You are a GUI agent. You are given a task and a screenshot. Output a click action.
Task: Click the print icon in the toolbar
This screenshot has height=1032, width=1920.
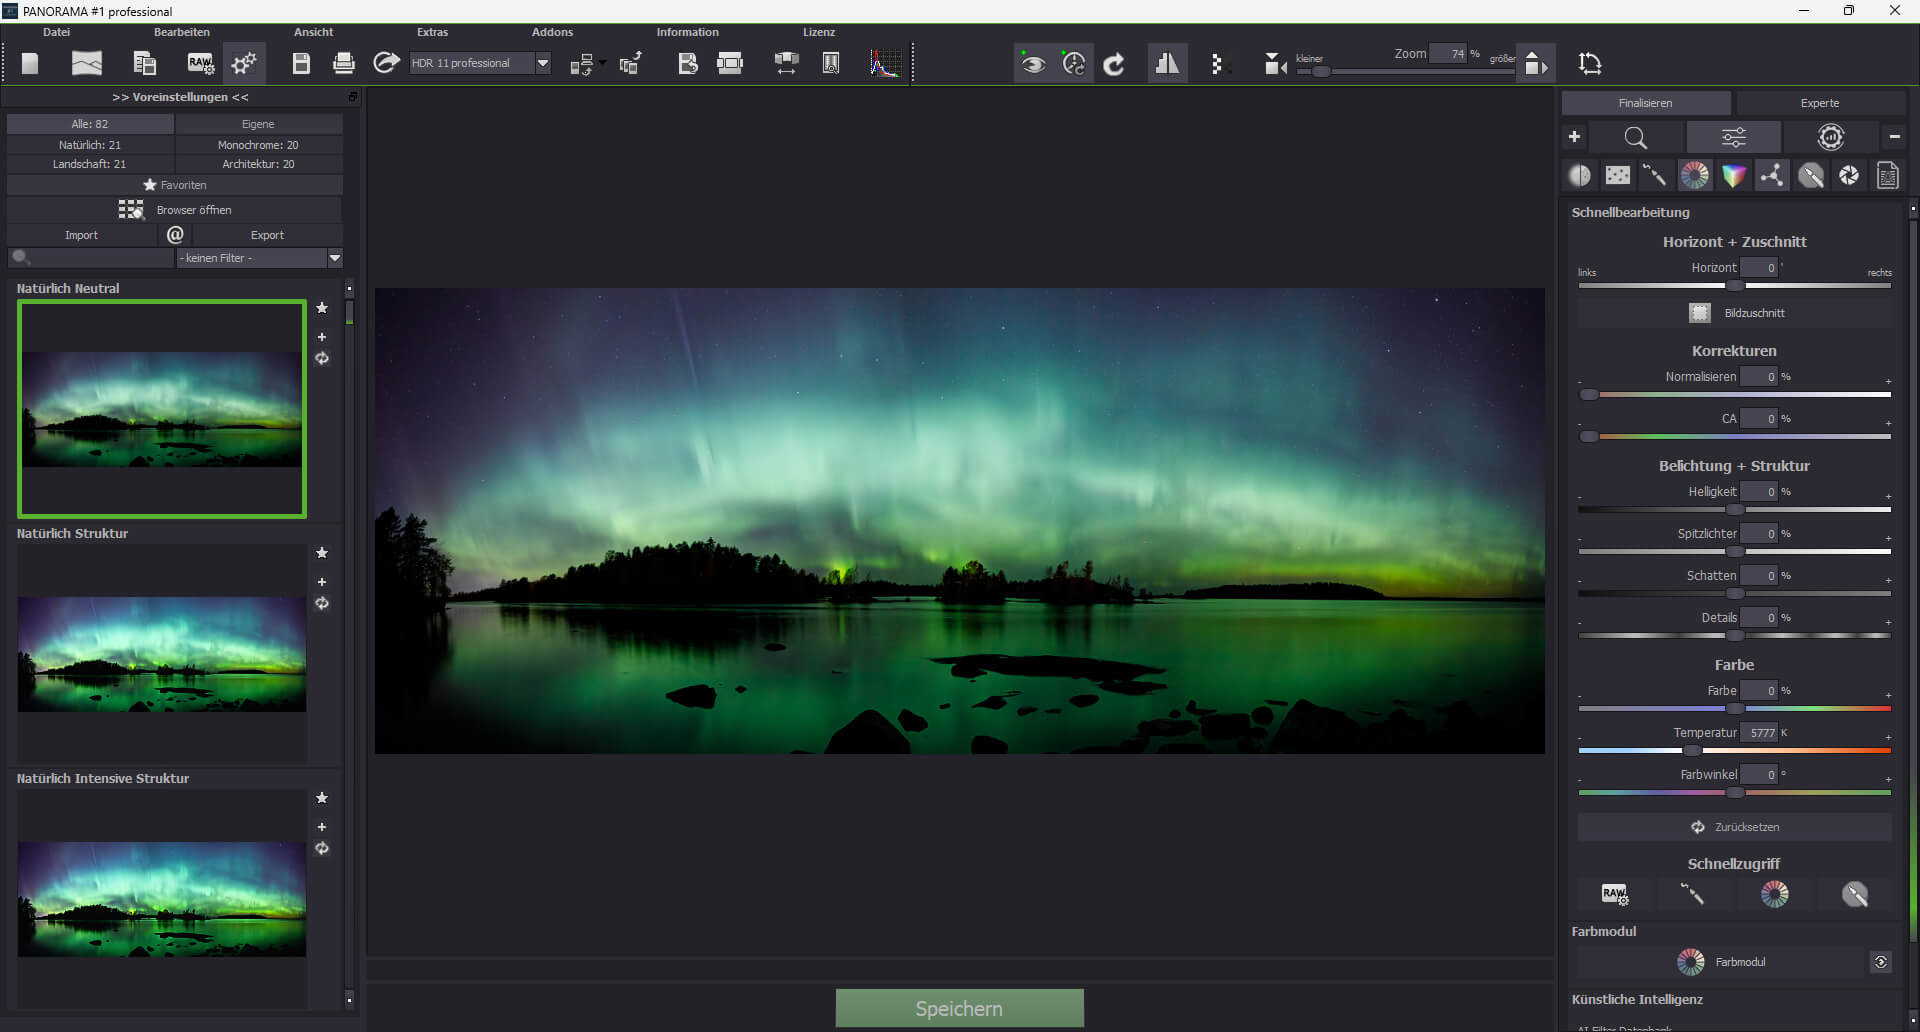click(343, 64)
